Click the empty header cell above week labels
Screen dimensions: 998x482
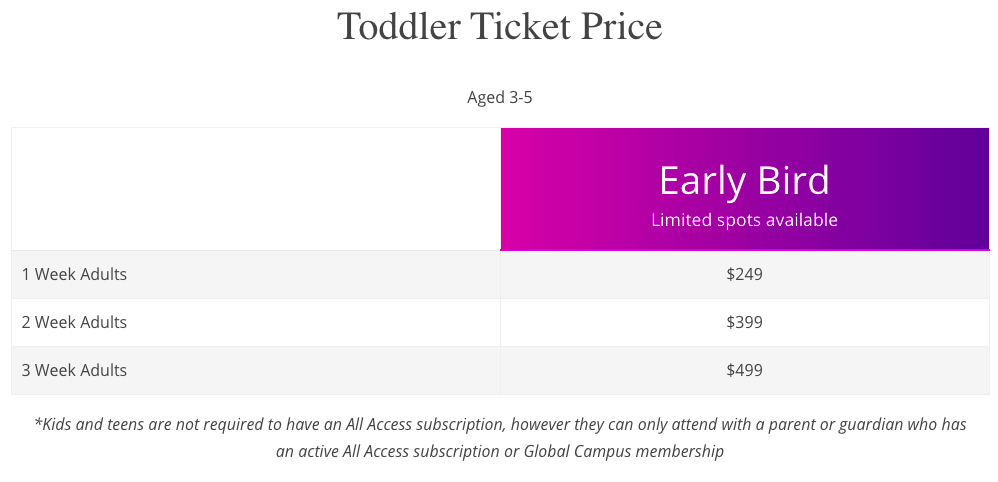pyautogui.click(x=255, y=189)
